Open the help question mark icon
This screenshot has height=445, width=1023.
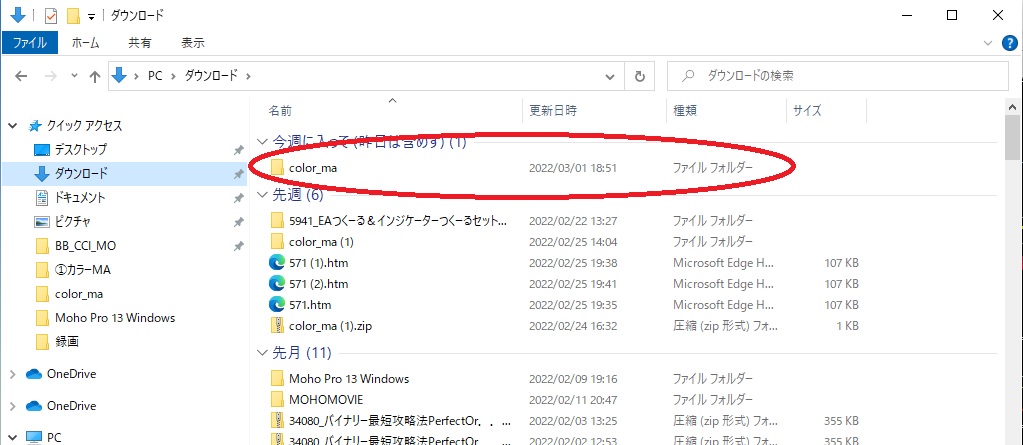pos(1010,43)
